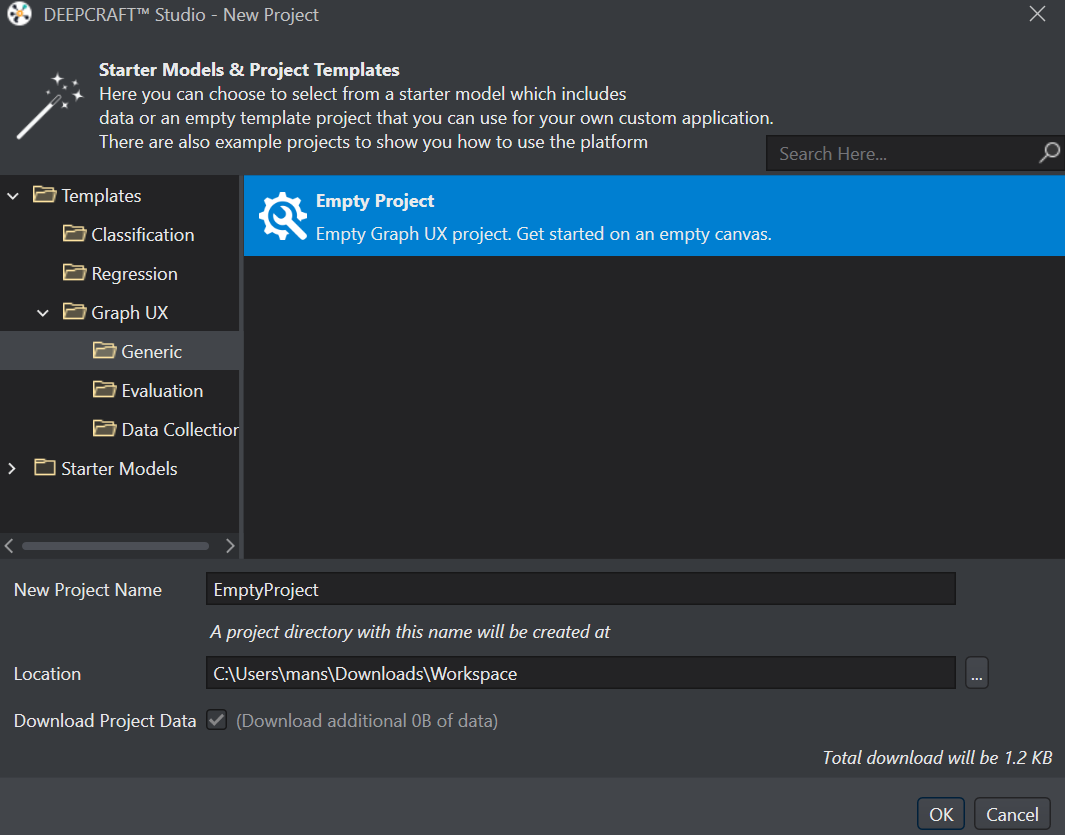Viewport: 1065px width, 835px height.
Task: Click the Evaluation folder icon
Action: pos(104,390)
